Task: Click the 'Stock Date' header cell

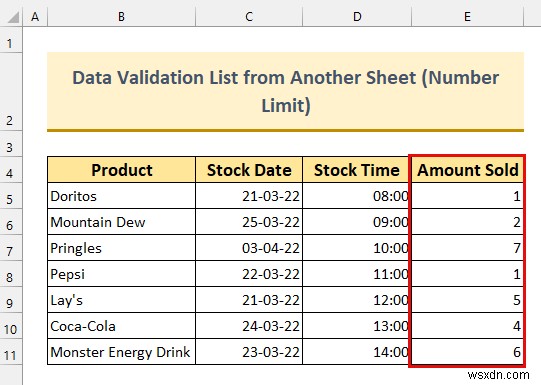Action: (249, 170)
